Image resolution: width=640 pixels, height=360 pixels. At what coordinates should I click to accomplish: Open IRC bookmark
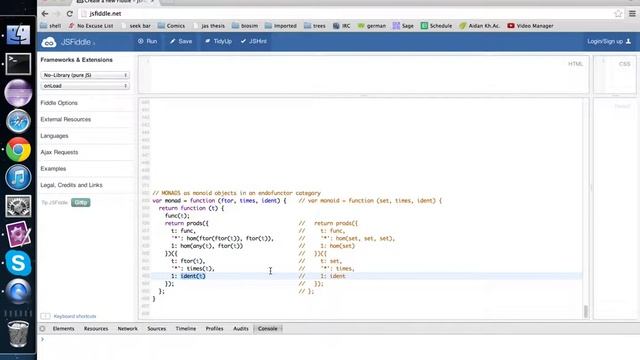point(342,26)
